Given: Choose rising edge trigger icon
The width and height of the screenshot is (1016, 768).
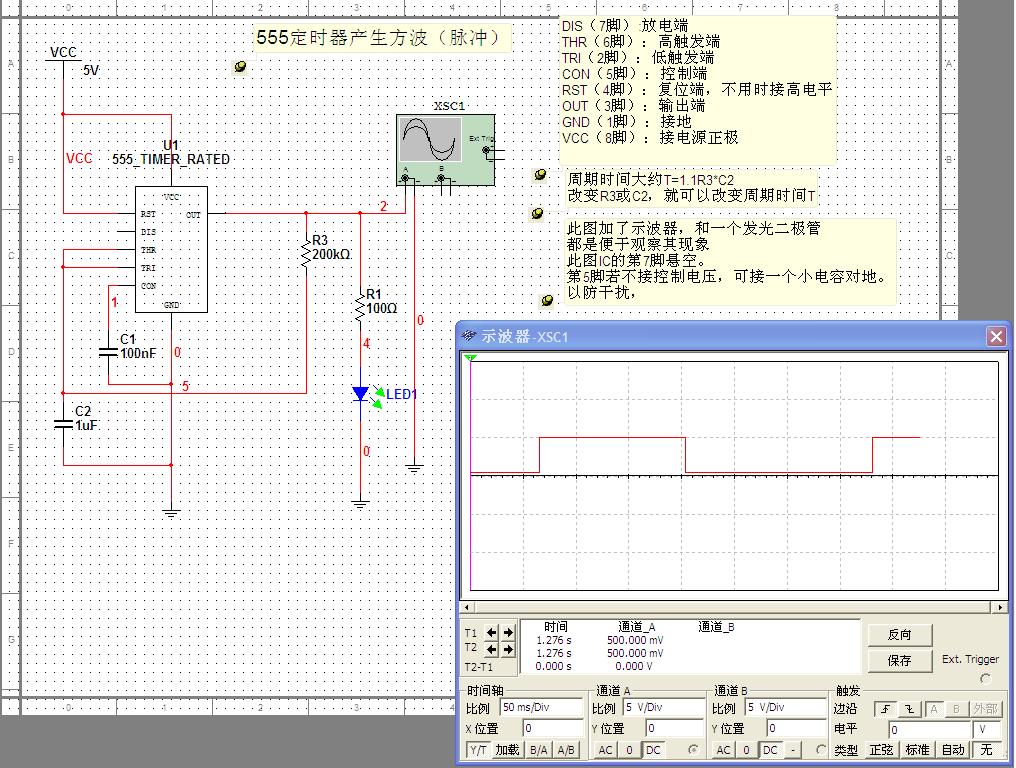Looking at the screenshot, I should [885, 709].
